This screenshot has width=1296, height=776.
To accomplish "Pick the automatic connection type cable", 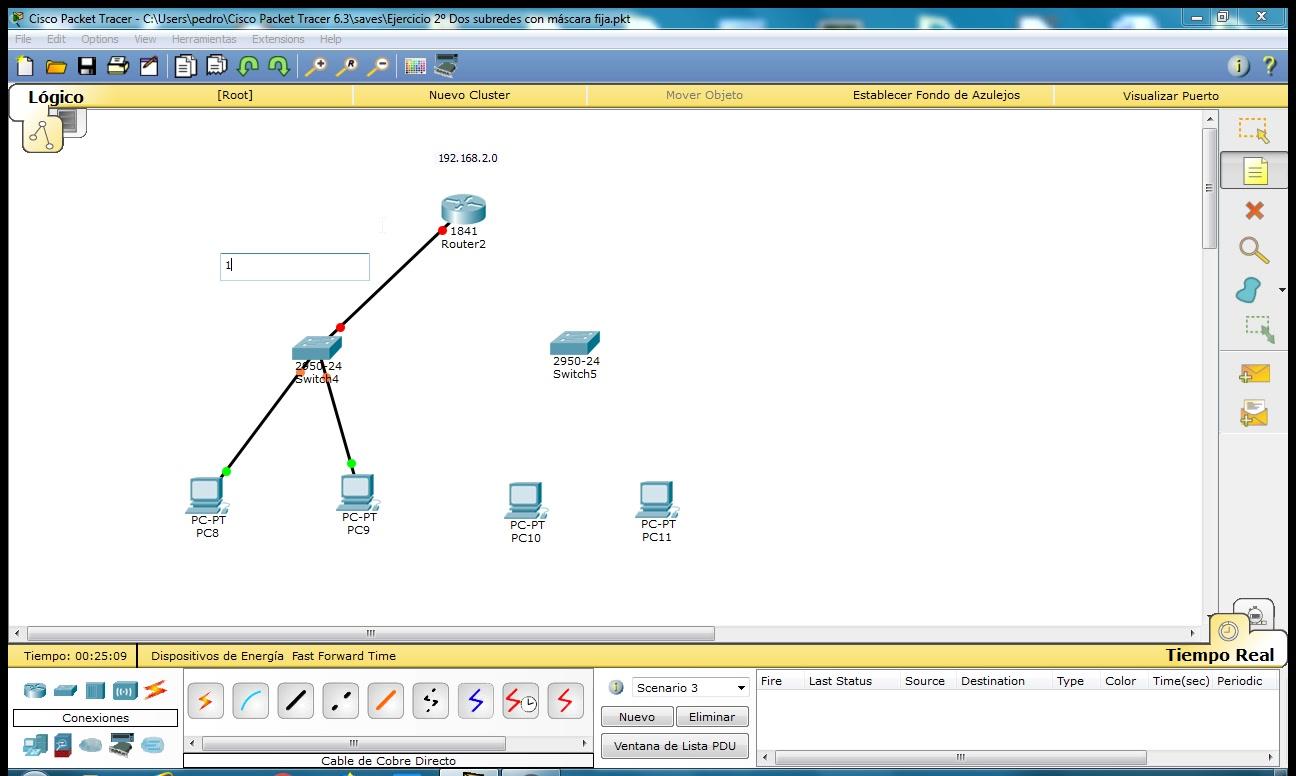I will point(205,702).
